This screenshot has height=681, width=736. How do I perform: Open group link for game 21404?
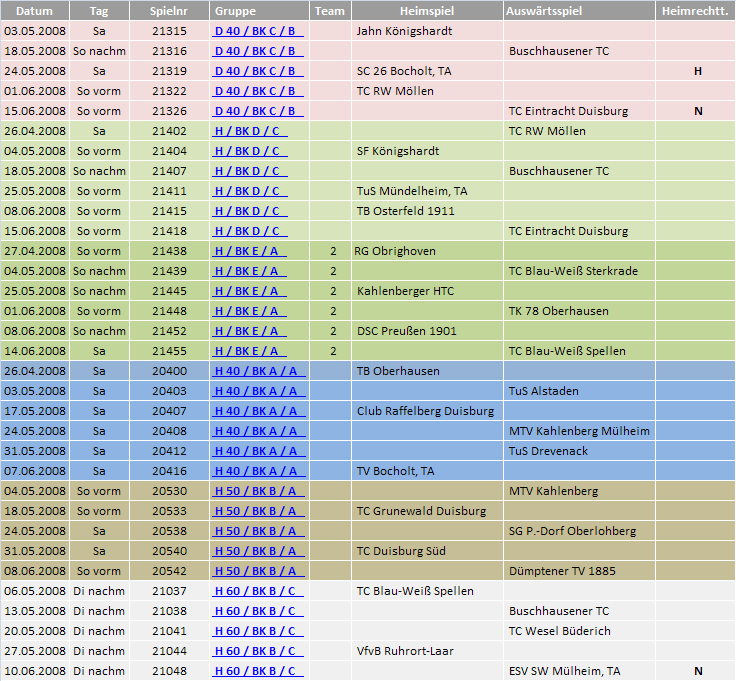251,151
